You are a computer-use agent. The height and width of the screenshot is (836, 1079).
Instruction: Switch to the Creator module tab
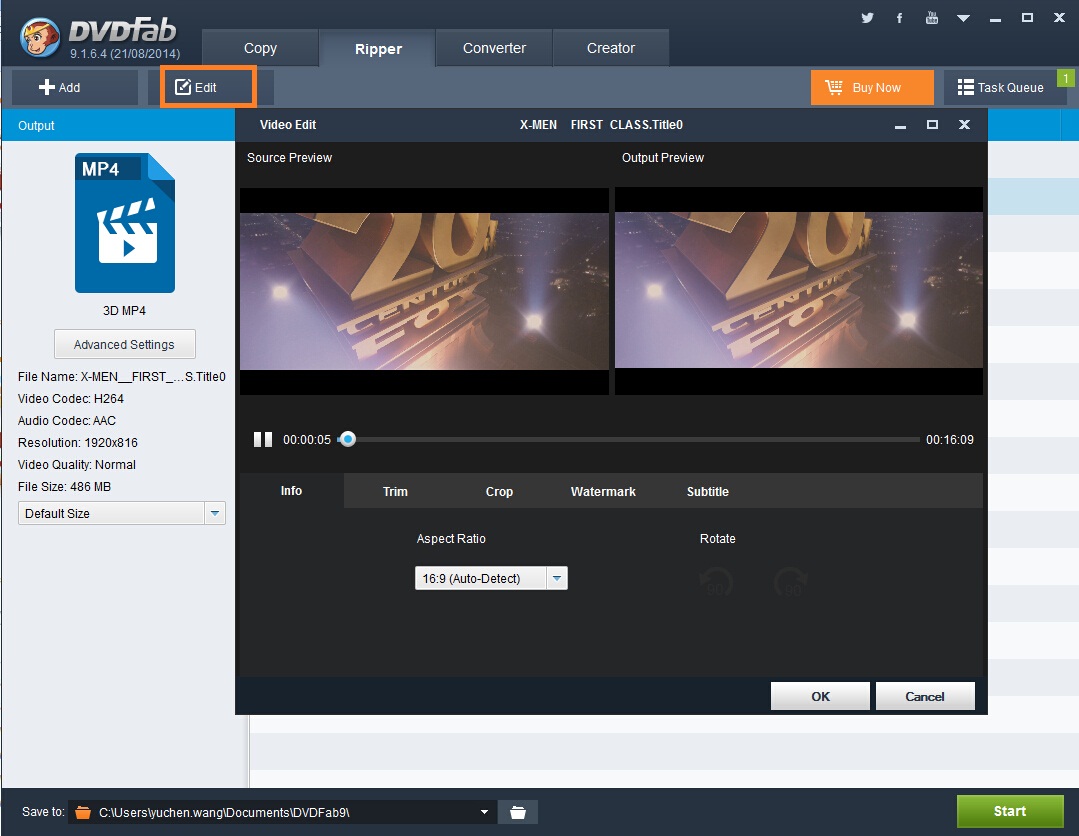[x=610, y=48]
